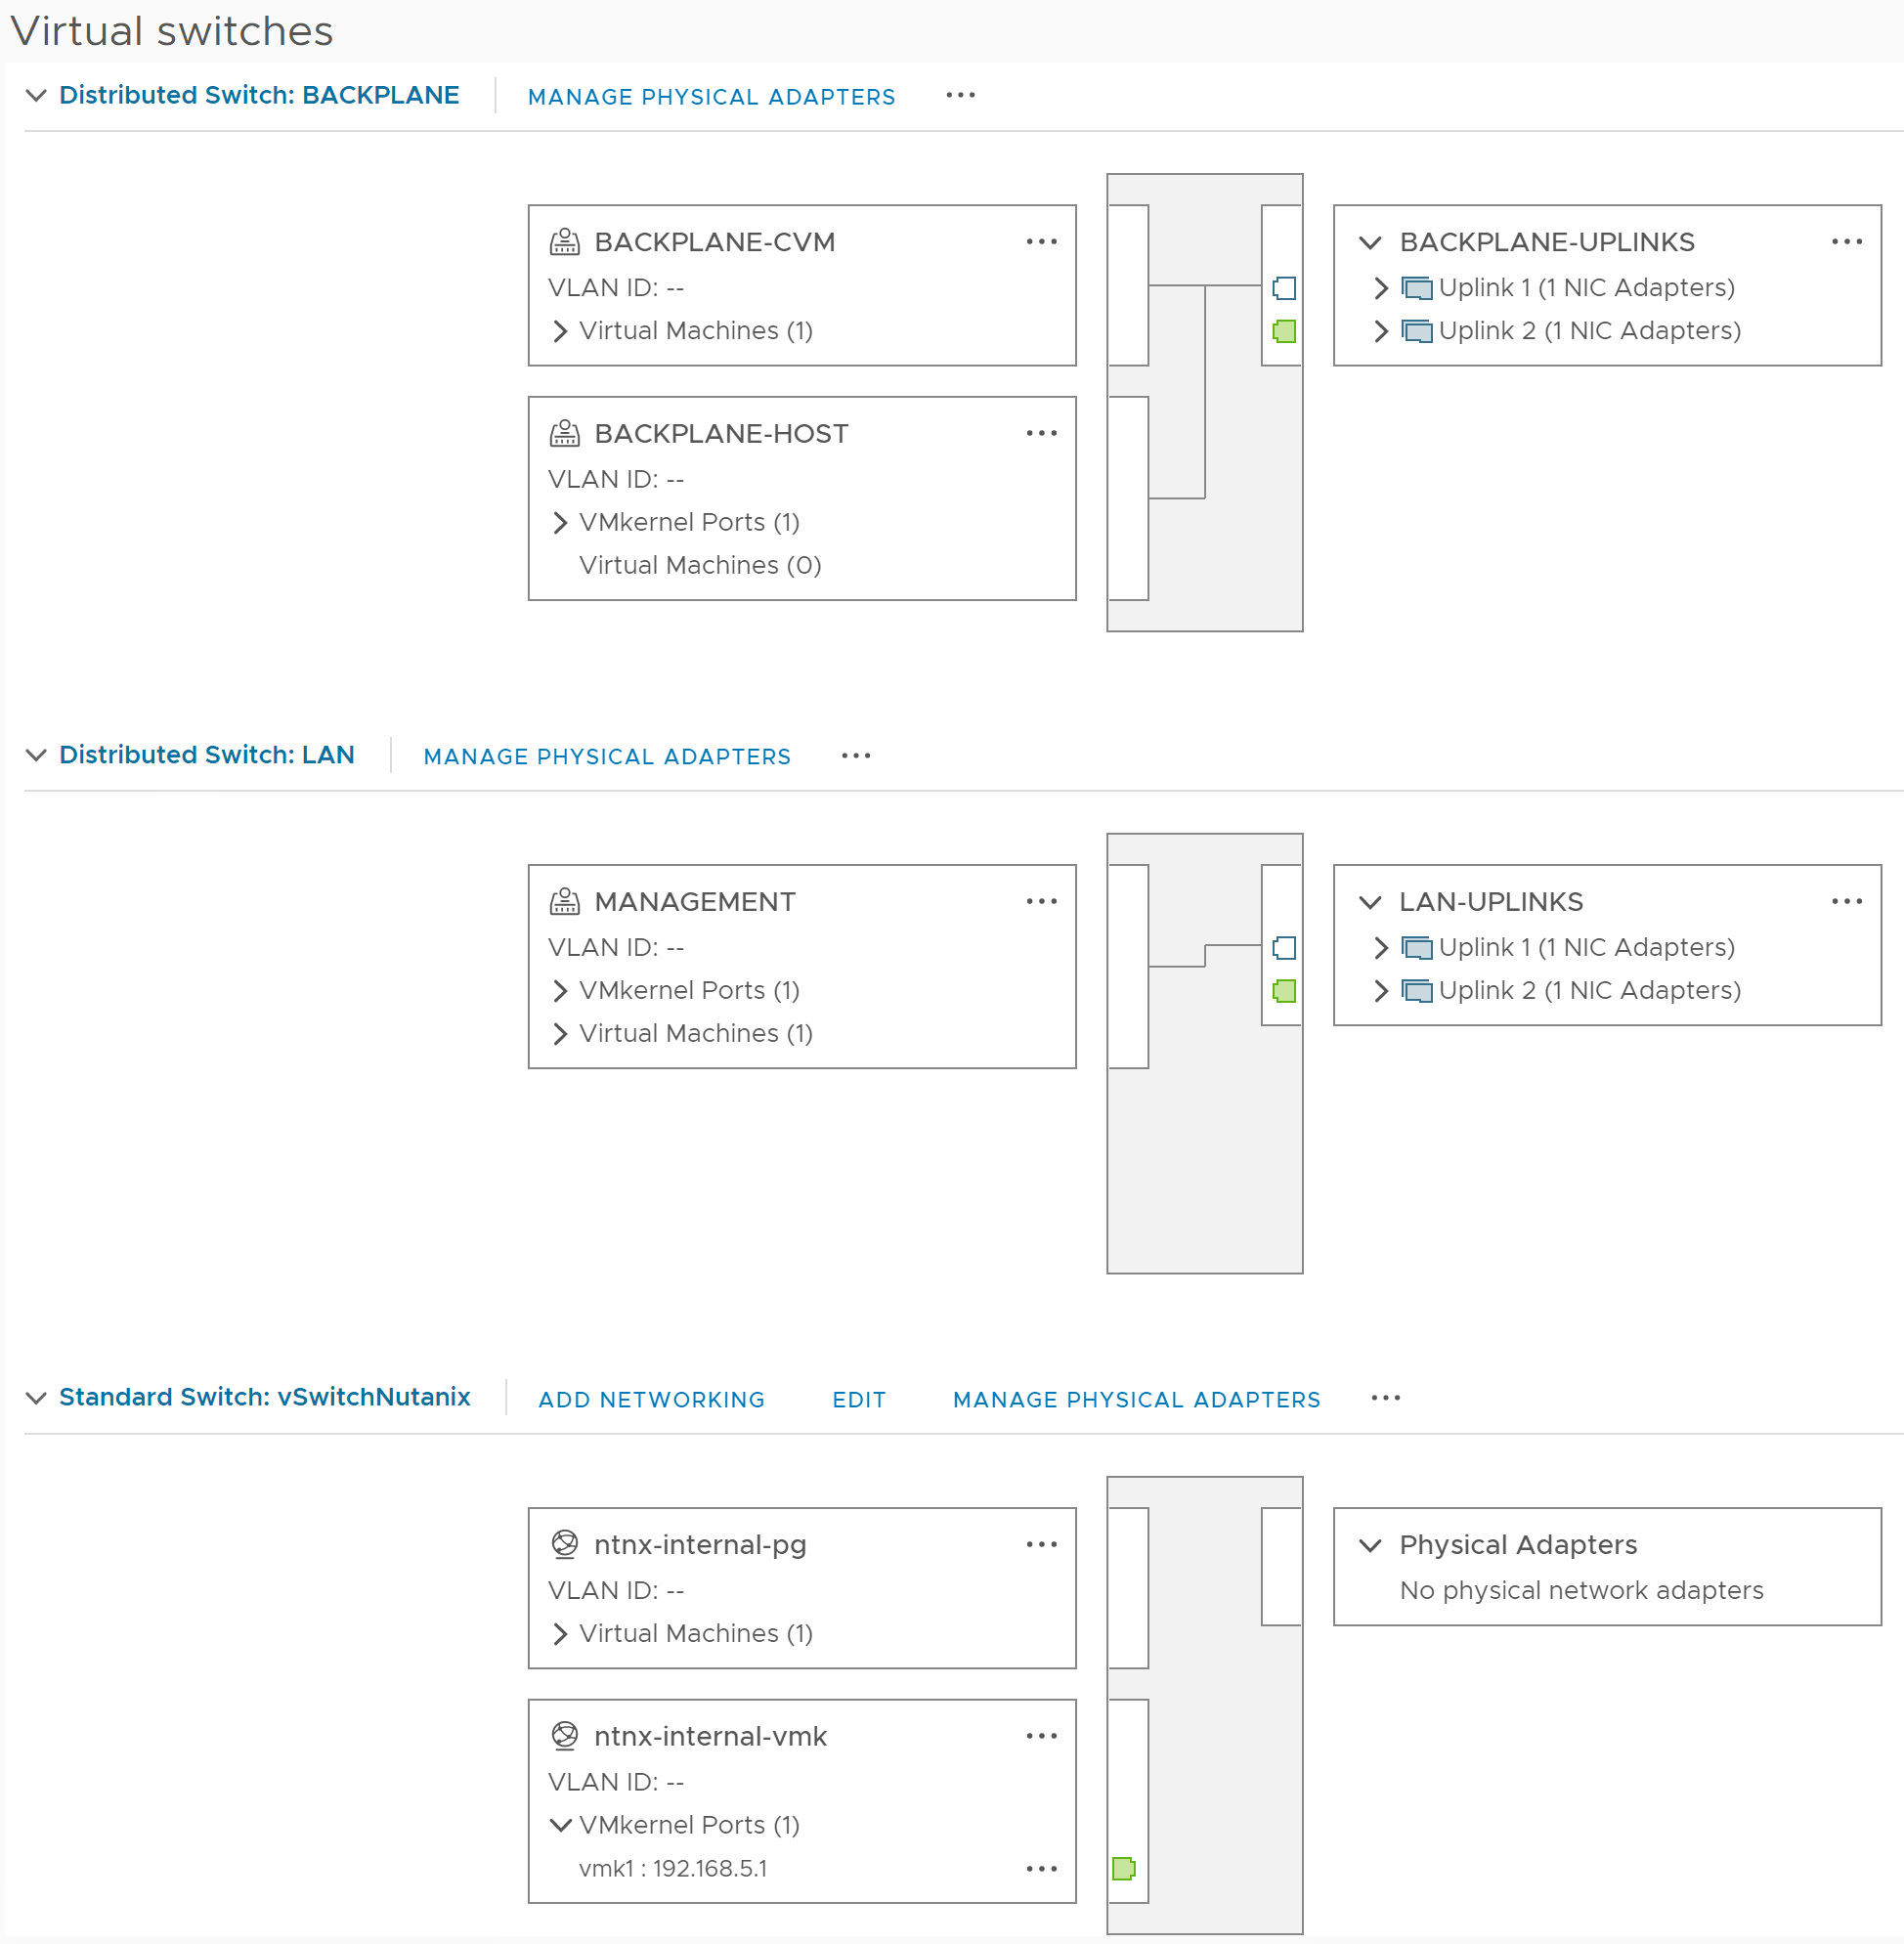
Task: Click Manage Physical Adapters for BACKPLANE switch
Action: tap(711, 97)
